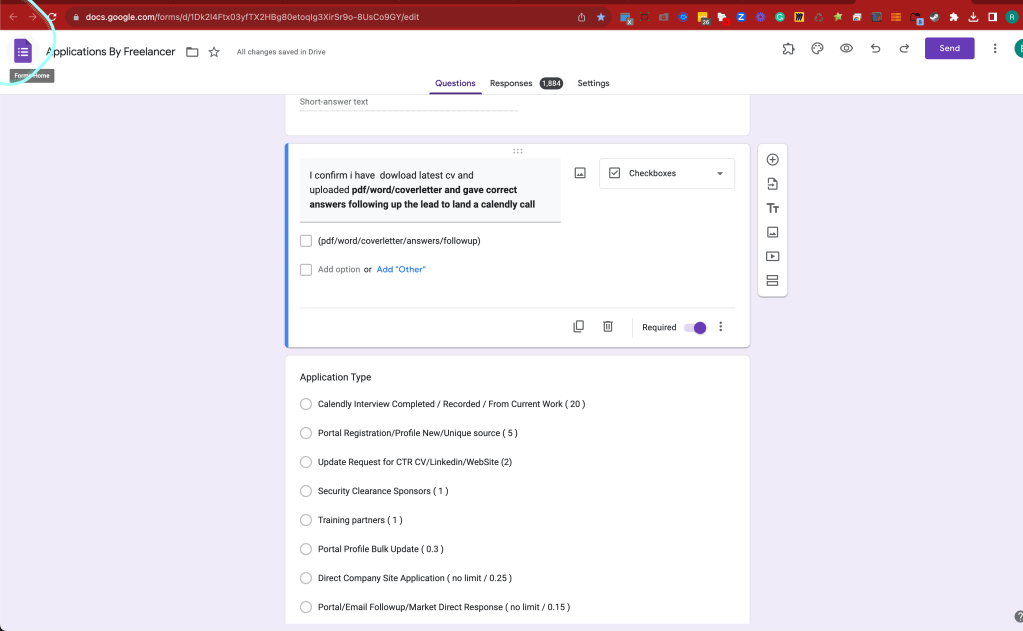Screen dimensions: 1023x631
Task: Select Portal Profile Bulk Update option
Action: coord(305,549)
